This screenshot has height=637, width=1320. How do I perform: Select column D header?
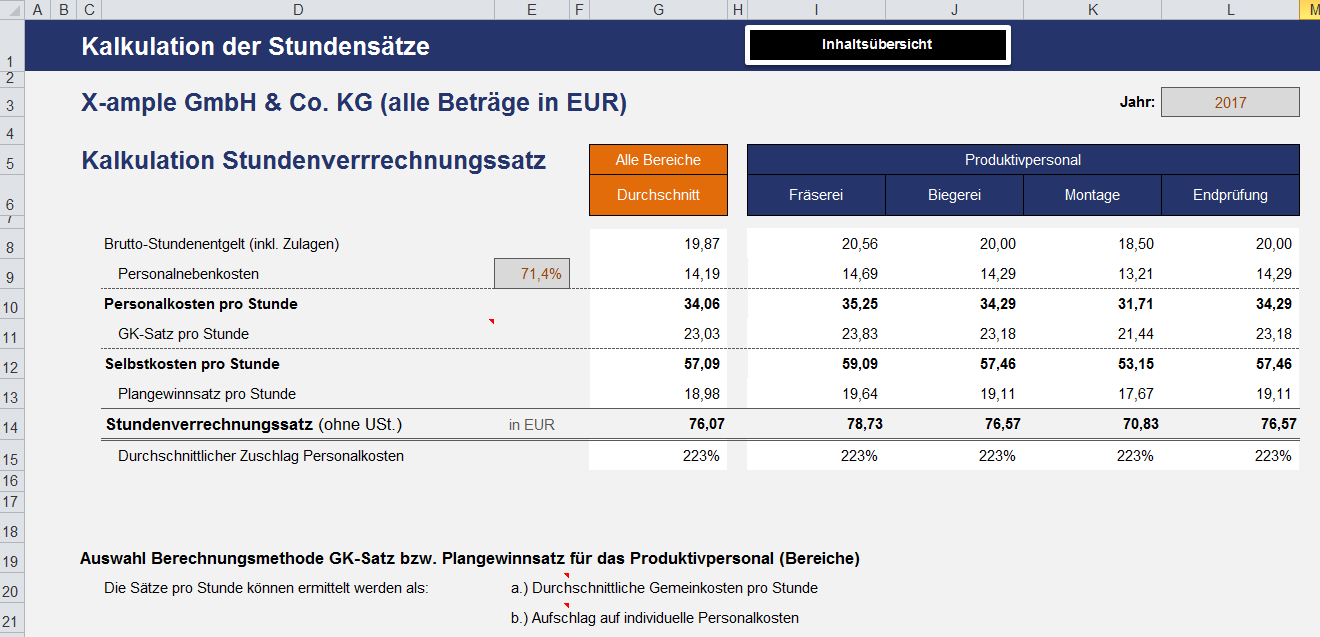click(x=297, y=9)
